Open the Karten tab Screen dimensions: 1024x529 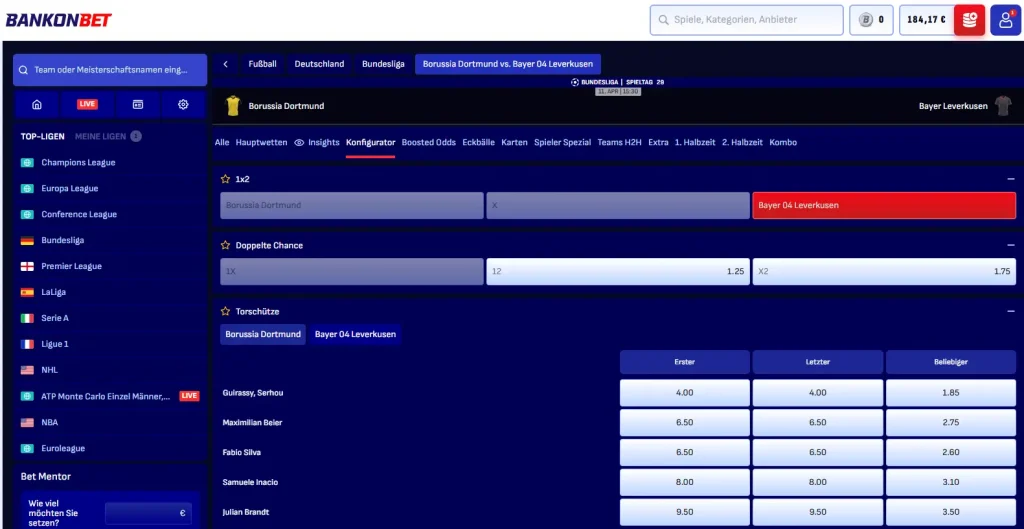[x=514, y=142]
